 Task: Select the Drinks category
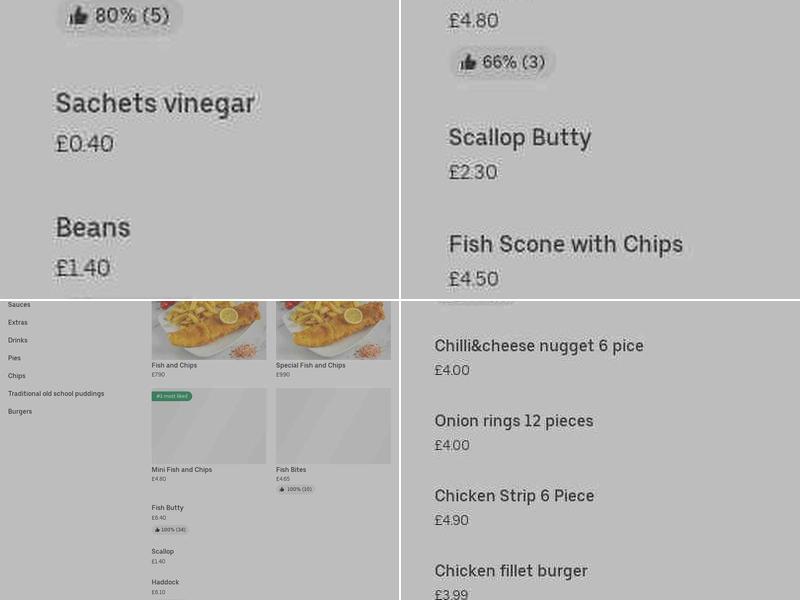click(x=17, y=340)
